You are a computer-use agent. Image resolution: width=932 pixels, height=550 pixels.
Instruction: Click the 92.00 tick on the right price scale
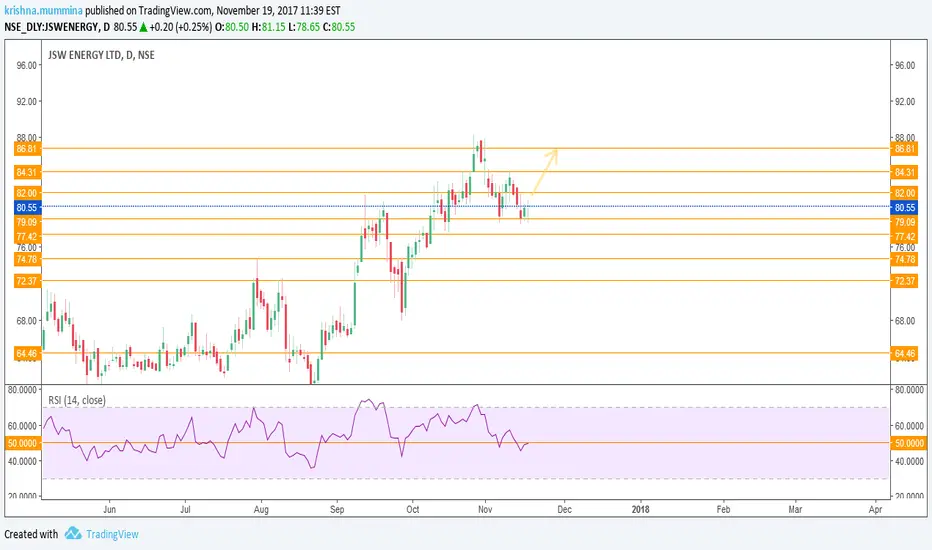[x=905, y=102]
